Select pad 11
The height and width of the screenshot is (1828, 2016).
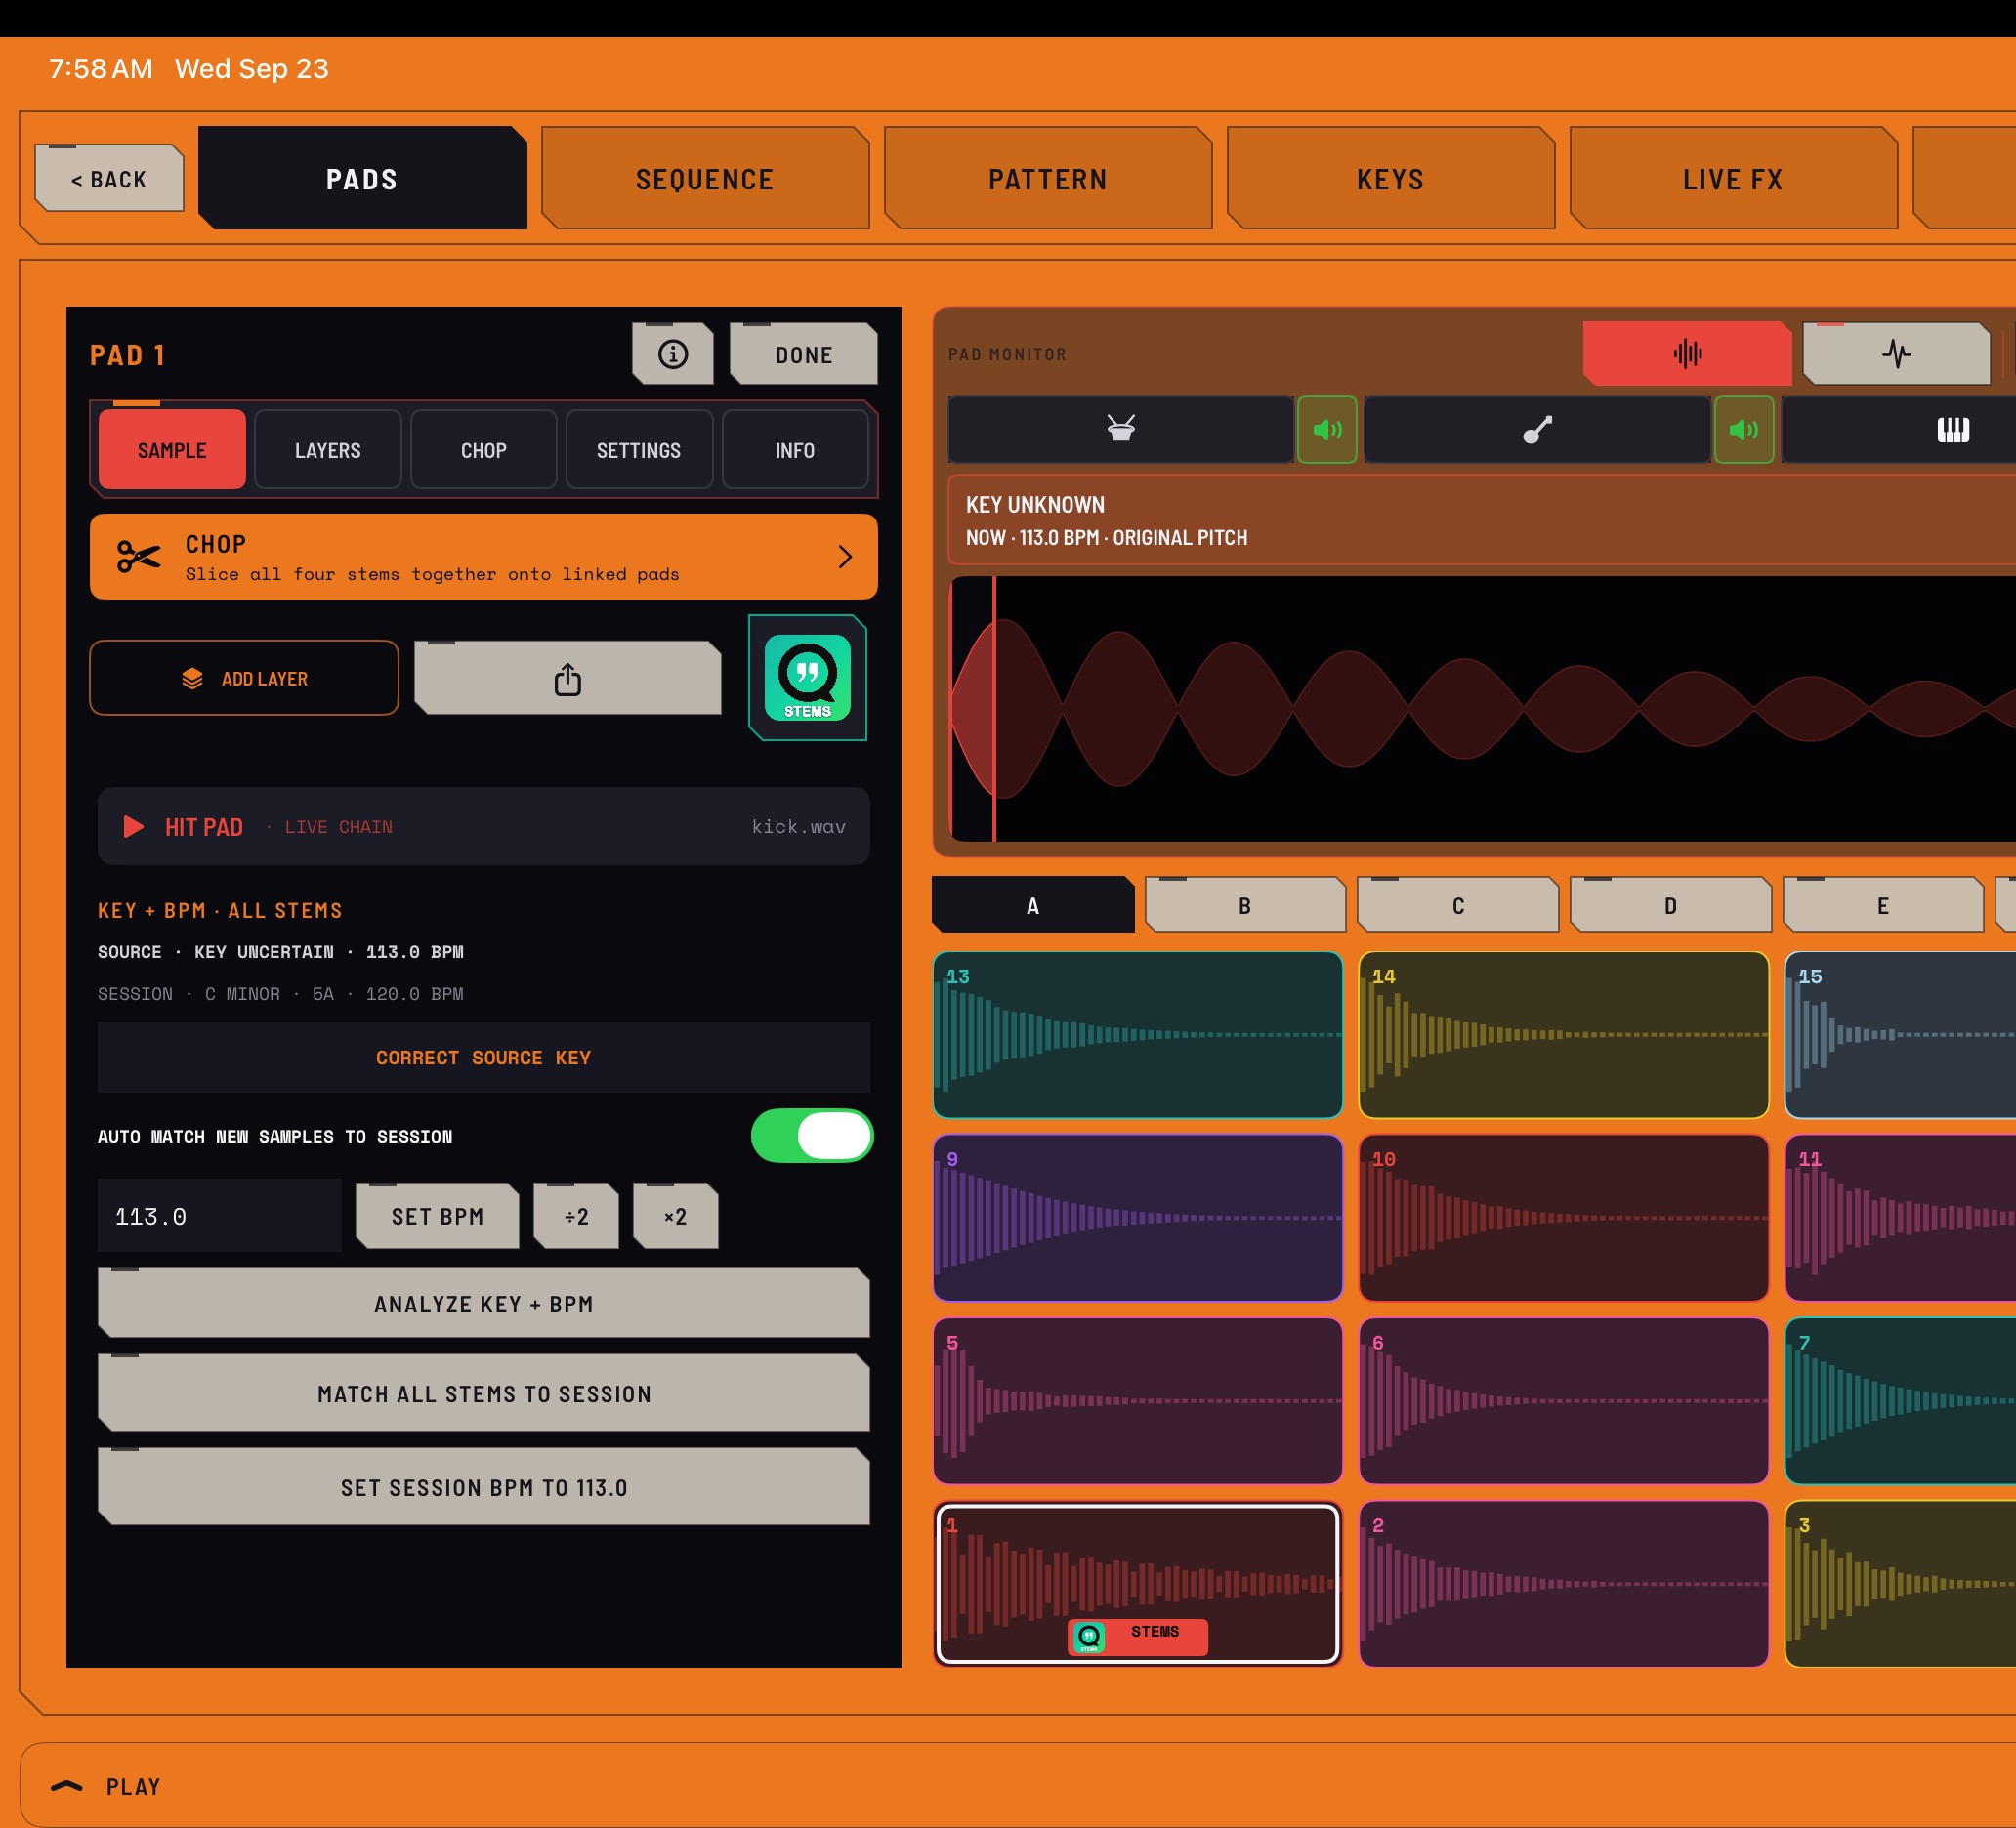(x=1900, y=1218)
